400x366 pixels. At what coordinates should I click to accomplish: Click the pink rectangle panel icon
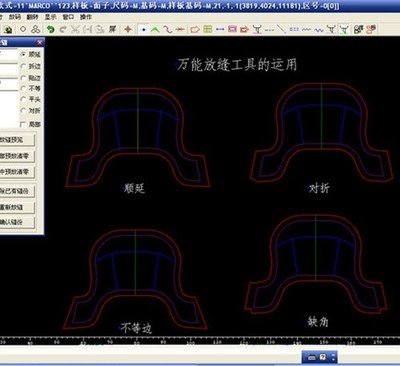pyautogui.click(x=232, y=29)
